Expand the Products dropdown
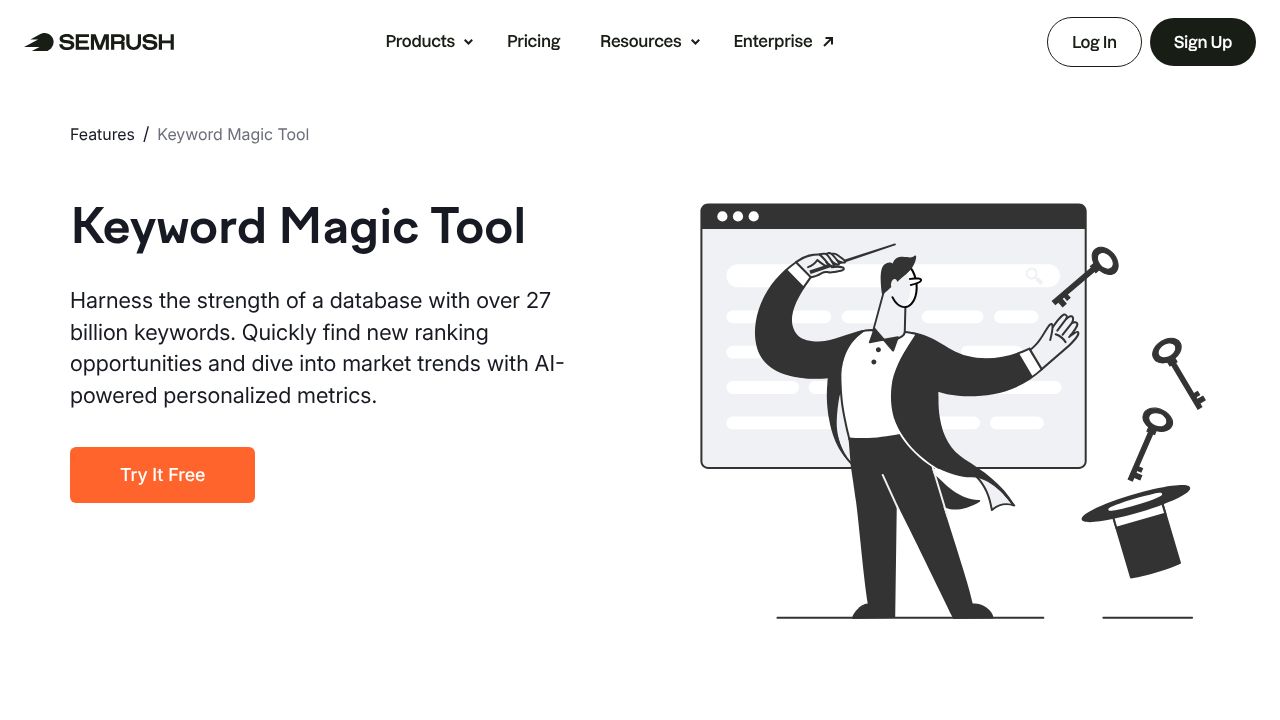 420,41
